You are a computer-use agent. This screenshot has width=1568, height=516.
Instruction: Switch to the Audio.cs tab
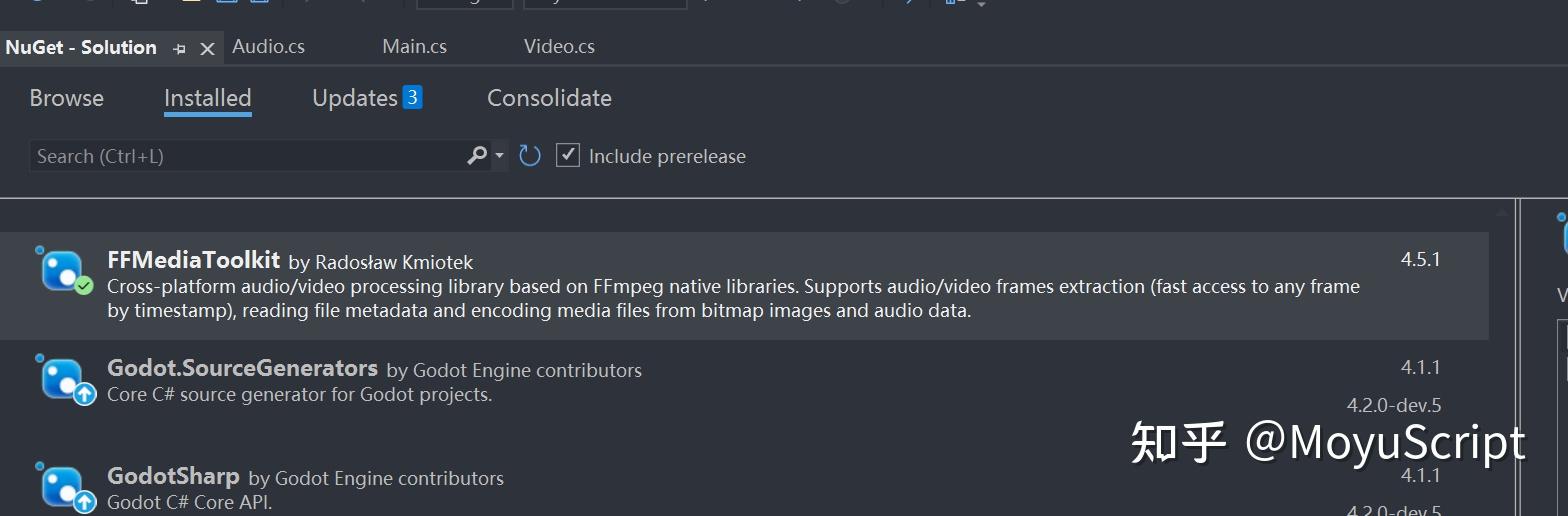coord(268,47)
